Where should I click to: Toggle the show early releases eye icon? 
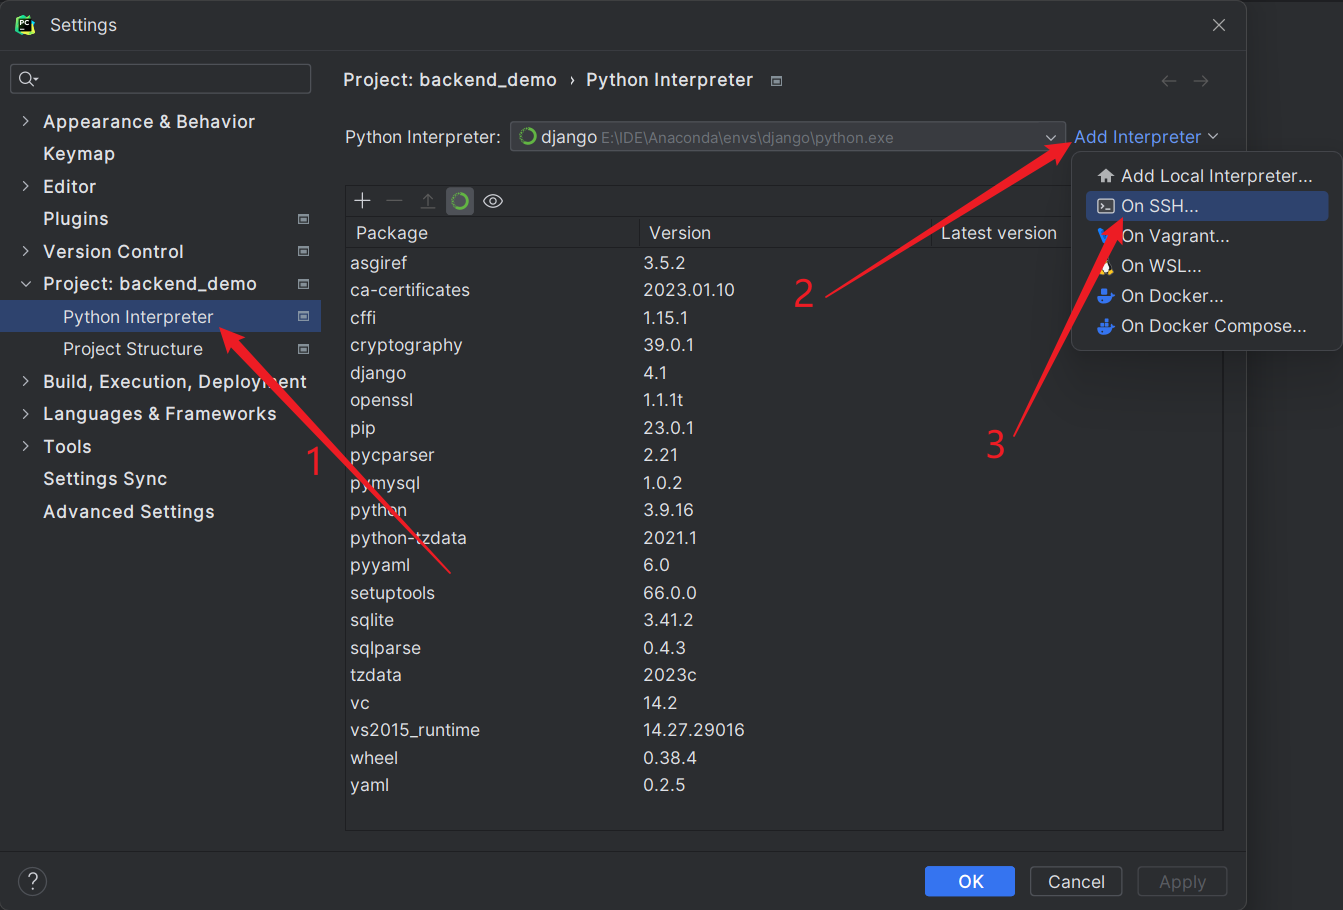[493, 201]
